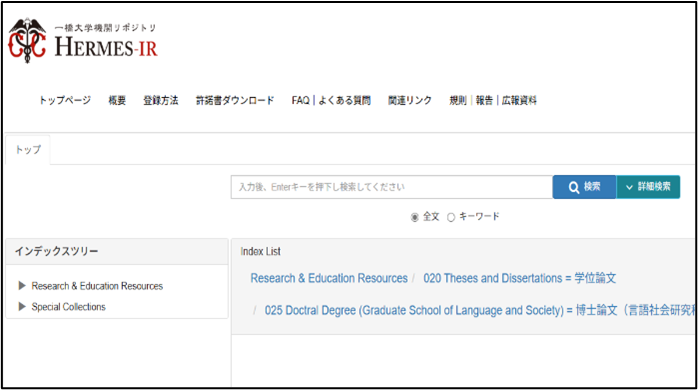Open the トップページ menu item

pos(65,100)
